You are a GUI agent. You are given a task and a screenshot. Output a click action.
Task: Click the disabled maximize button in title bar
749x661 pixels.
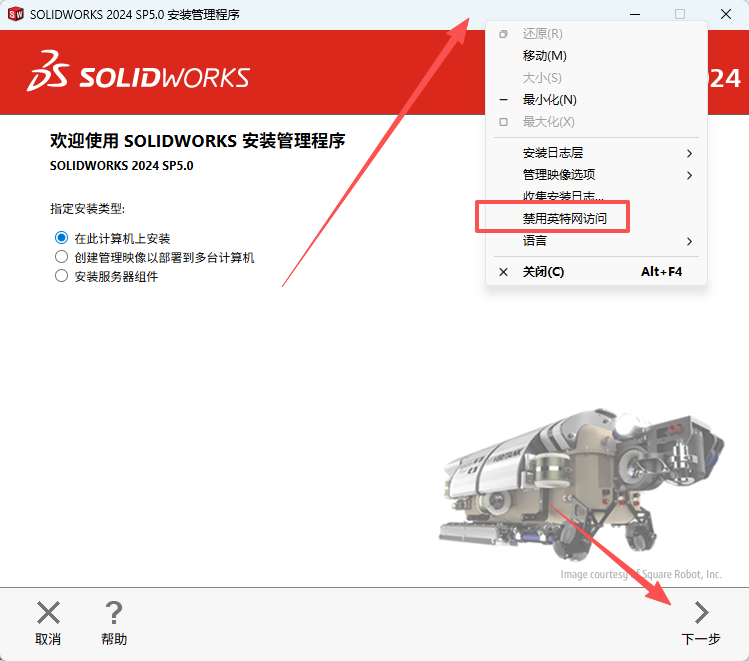680,14
